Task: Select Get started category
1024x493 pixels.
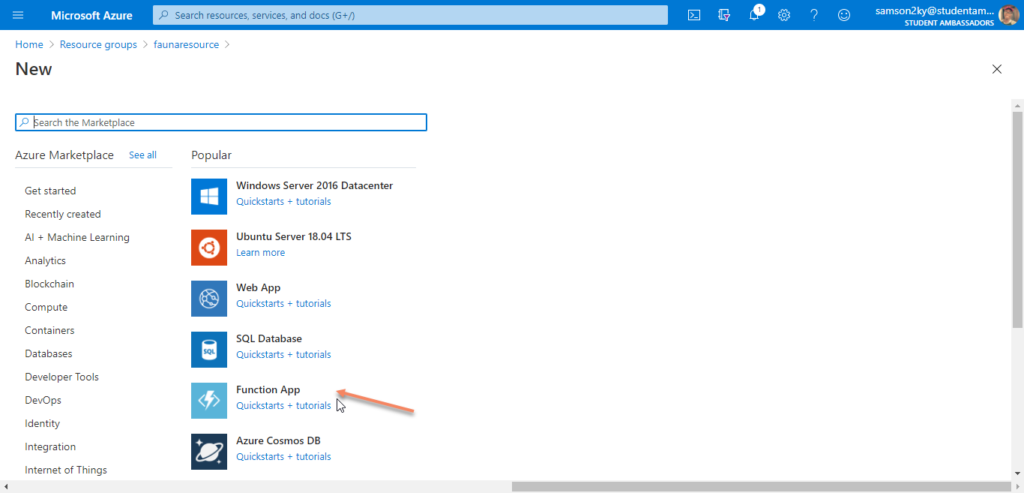Action: pos(50,191)
